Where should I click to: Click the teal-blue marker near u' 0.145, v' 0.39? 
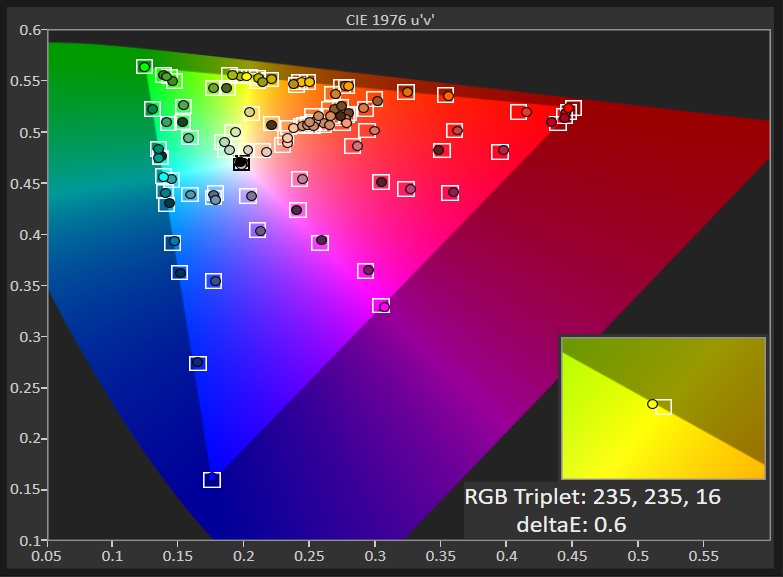tap(173, 242)
